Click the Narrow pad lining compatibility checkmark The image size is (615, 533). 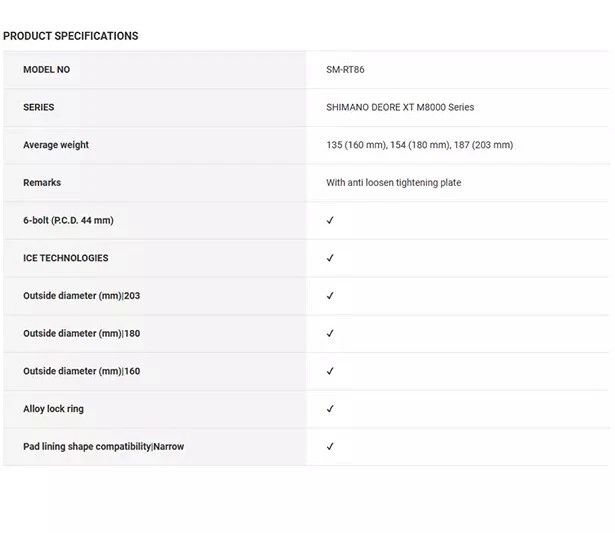tap(330, 447)
